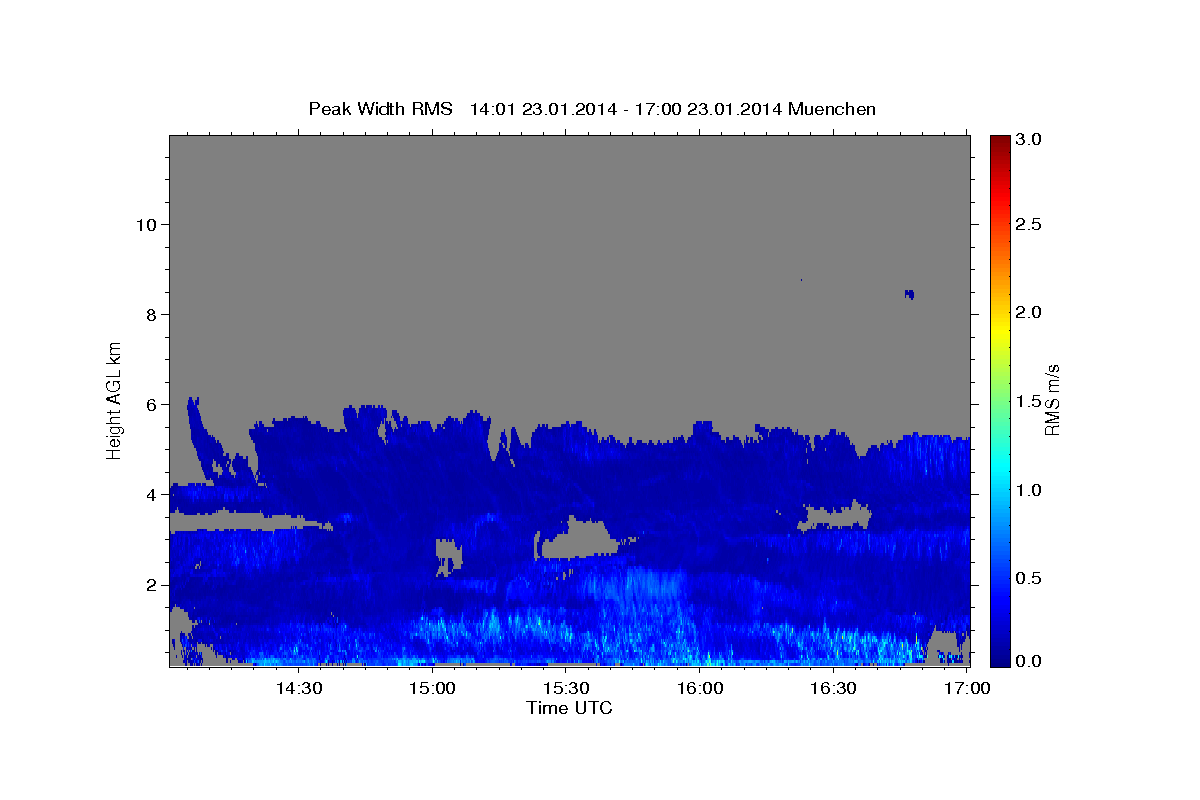Click the yellow band of the colorbar

pyautogui.click(x=999, y=330)
